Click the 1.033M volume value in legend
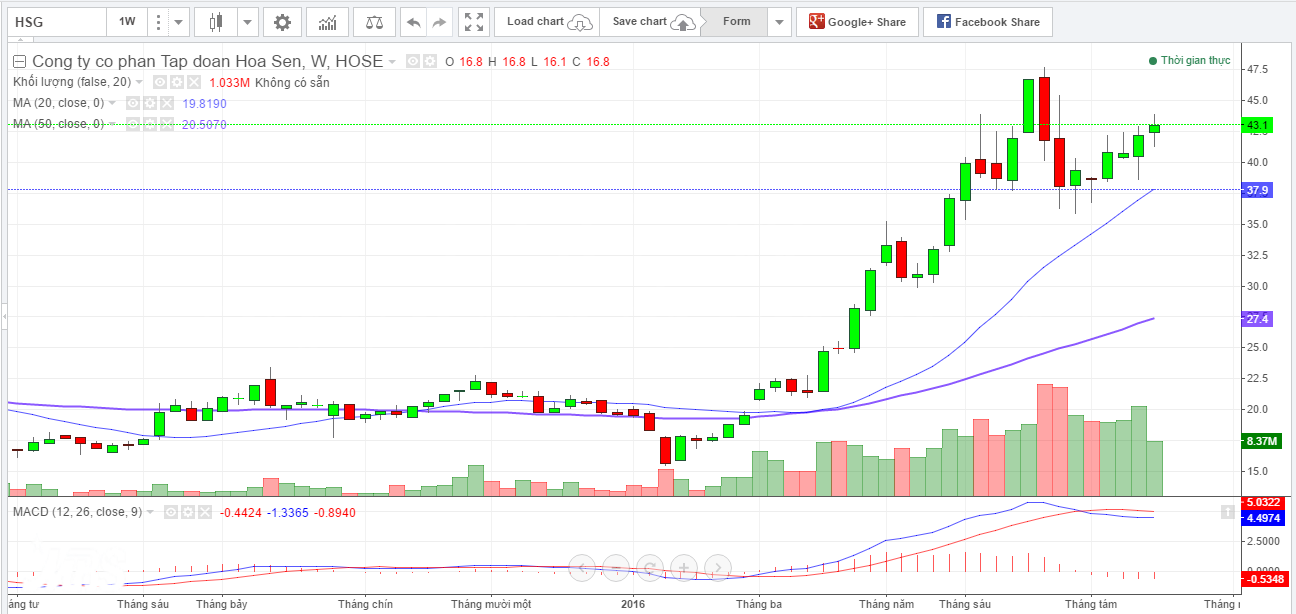The image size is (1296, 614). click(x=228, y=82)
